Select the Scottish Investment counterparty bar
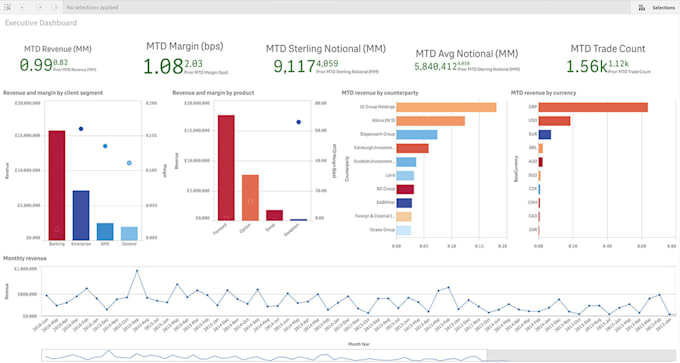The image size is (680, 363). 406,162
